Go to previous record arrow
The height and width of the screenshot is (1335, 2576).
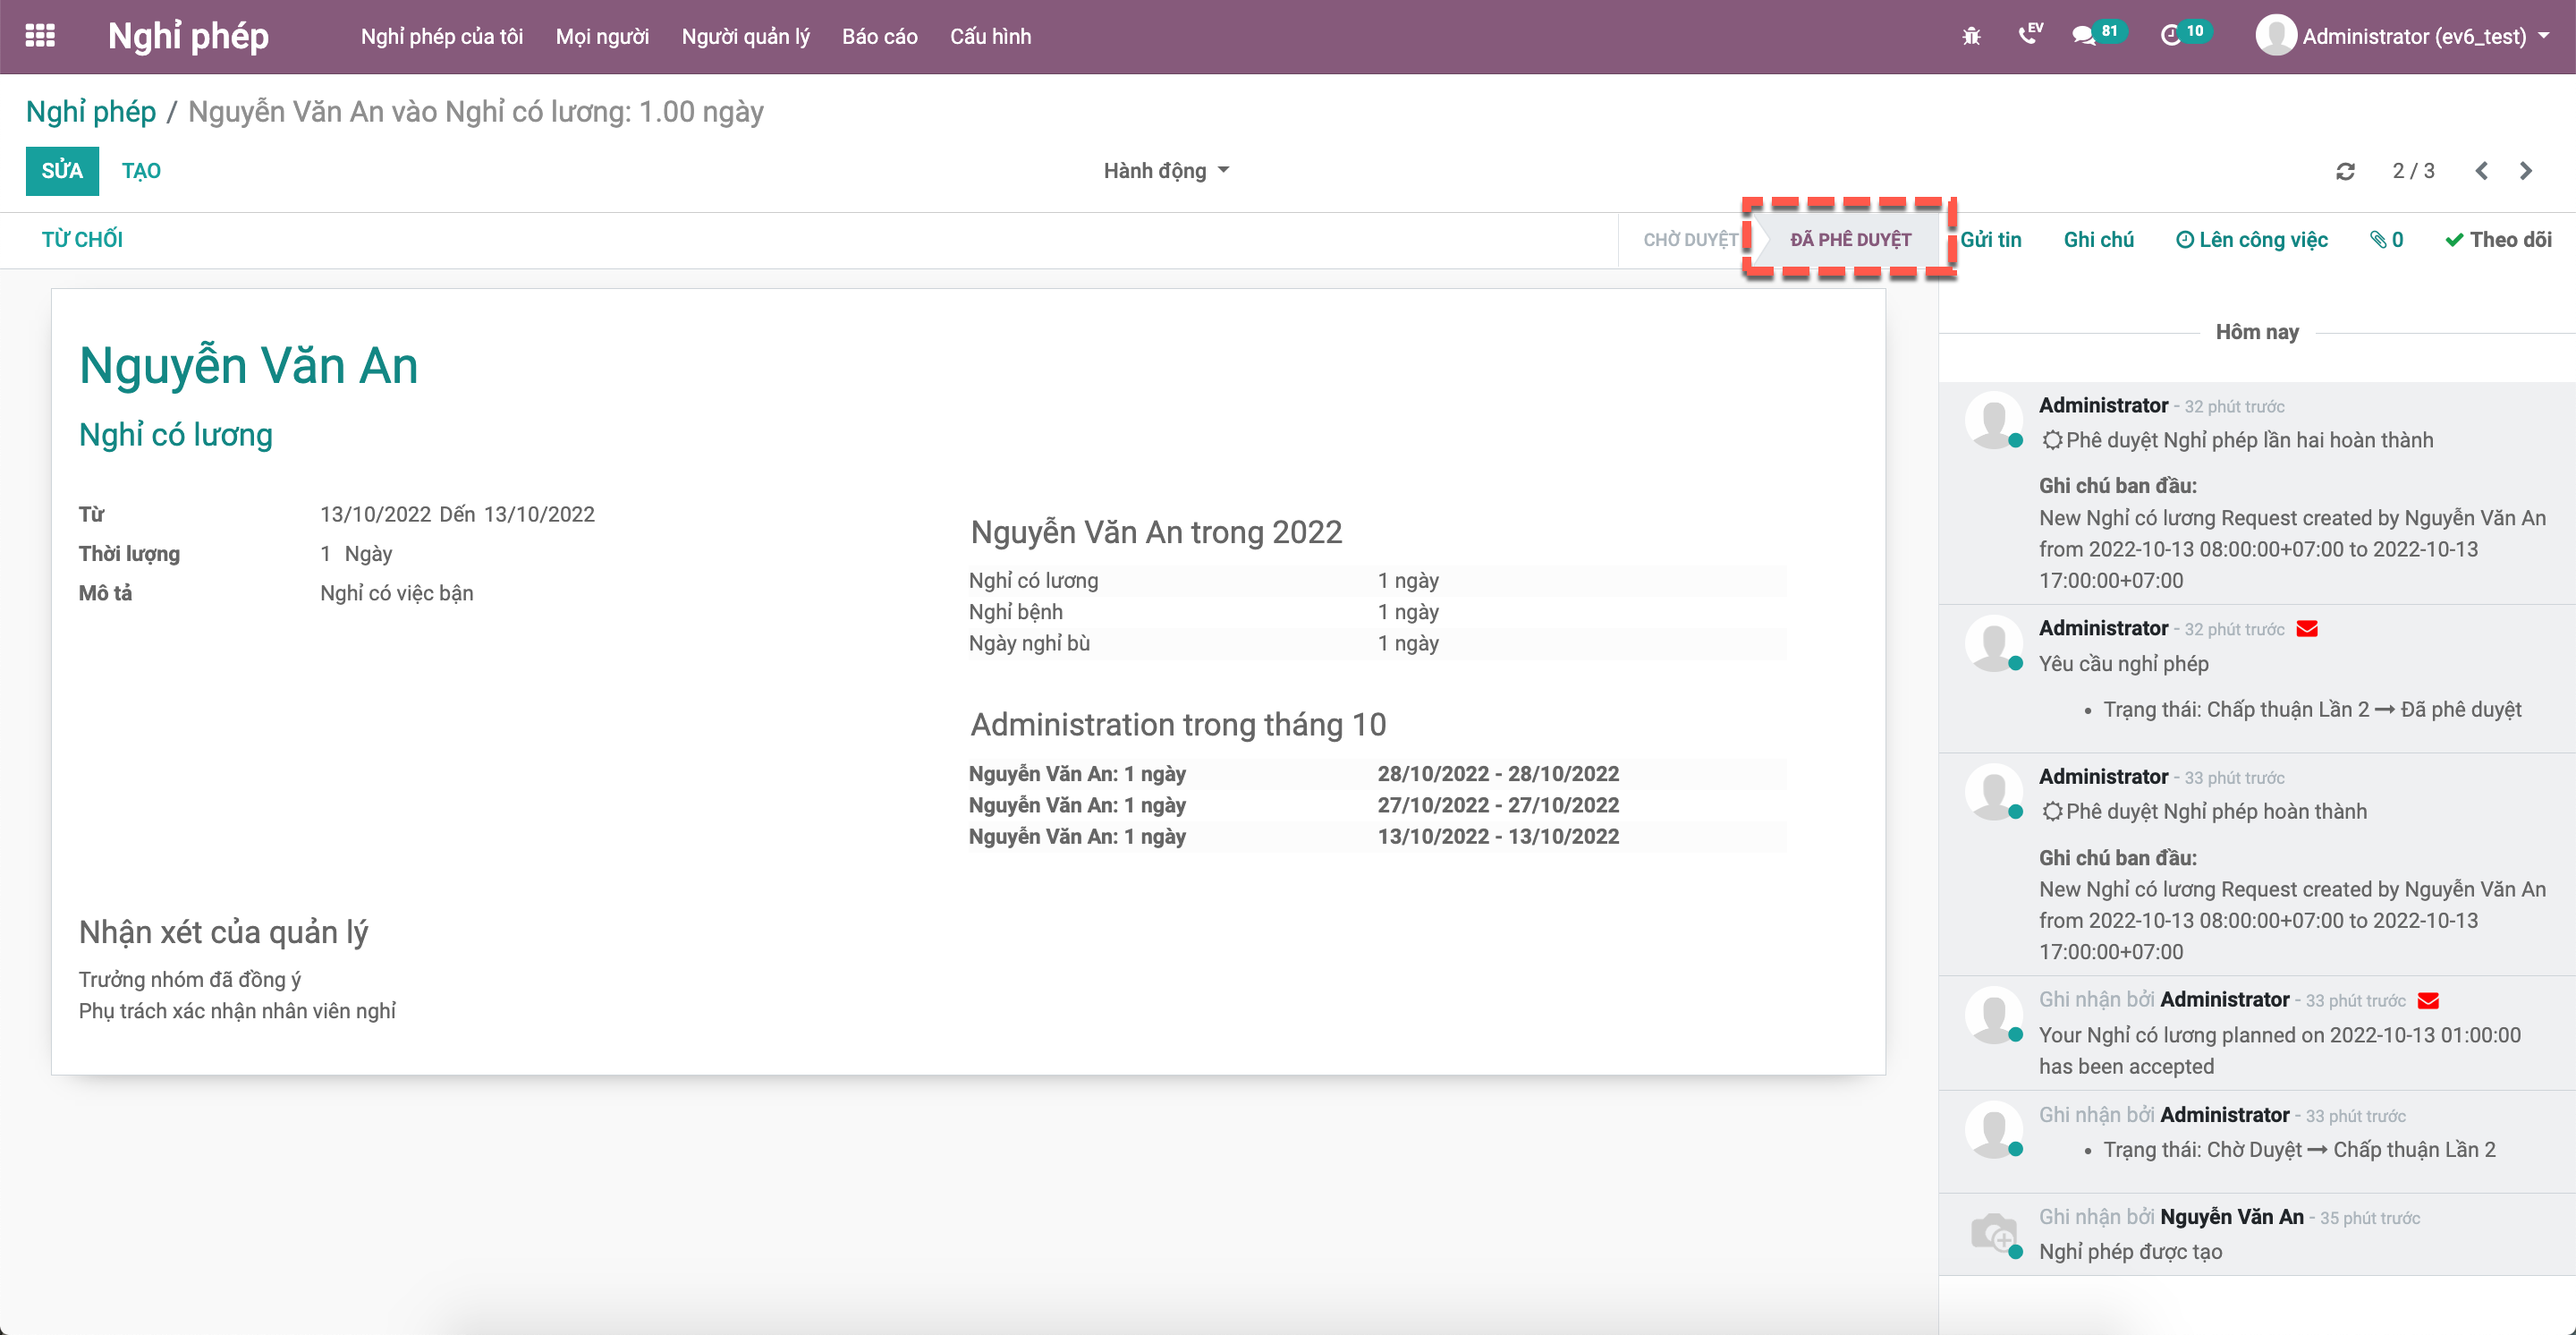click(x=2481, y=171)
